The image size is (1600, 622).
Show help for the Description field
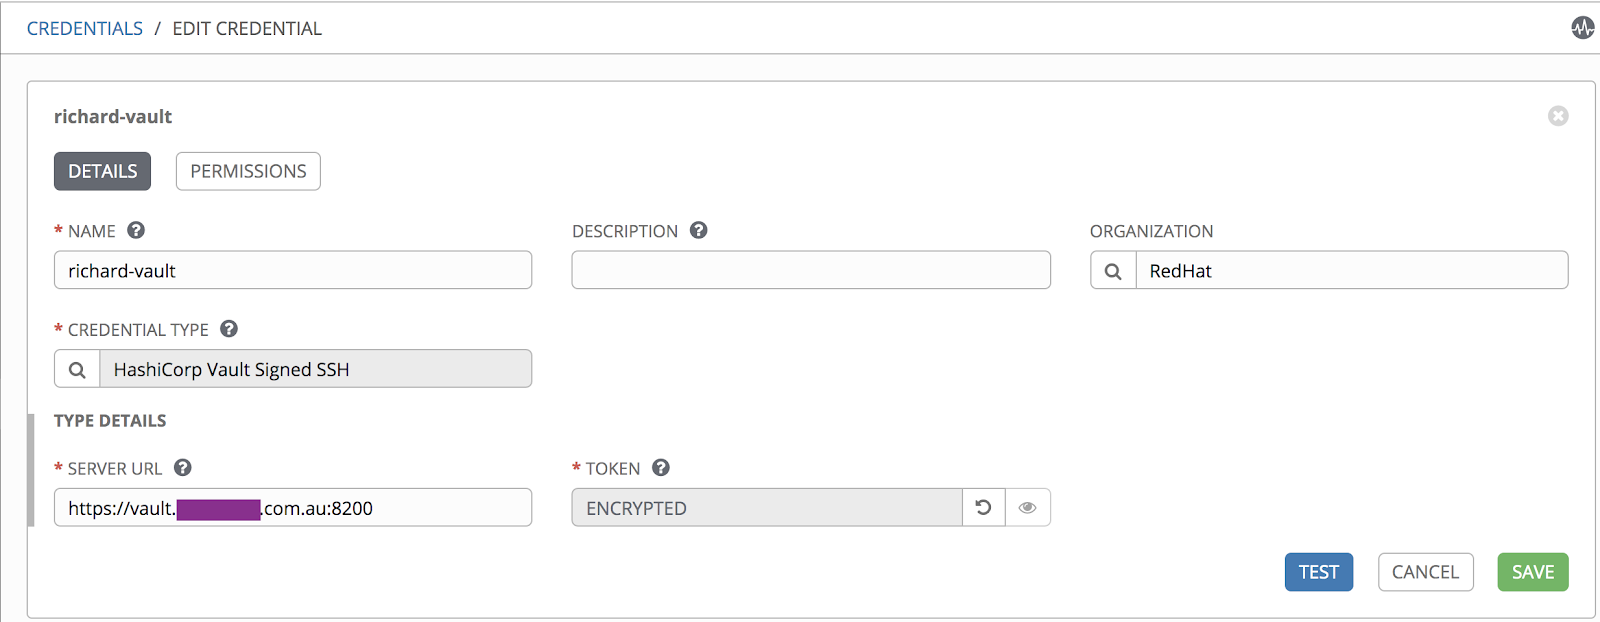pyautogui.click(x=699, y=230)
